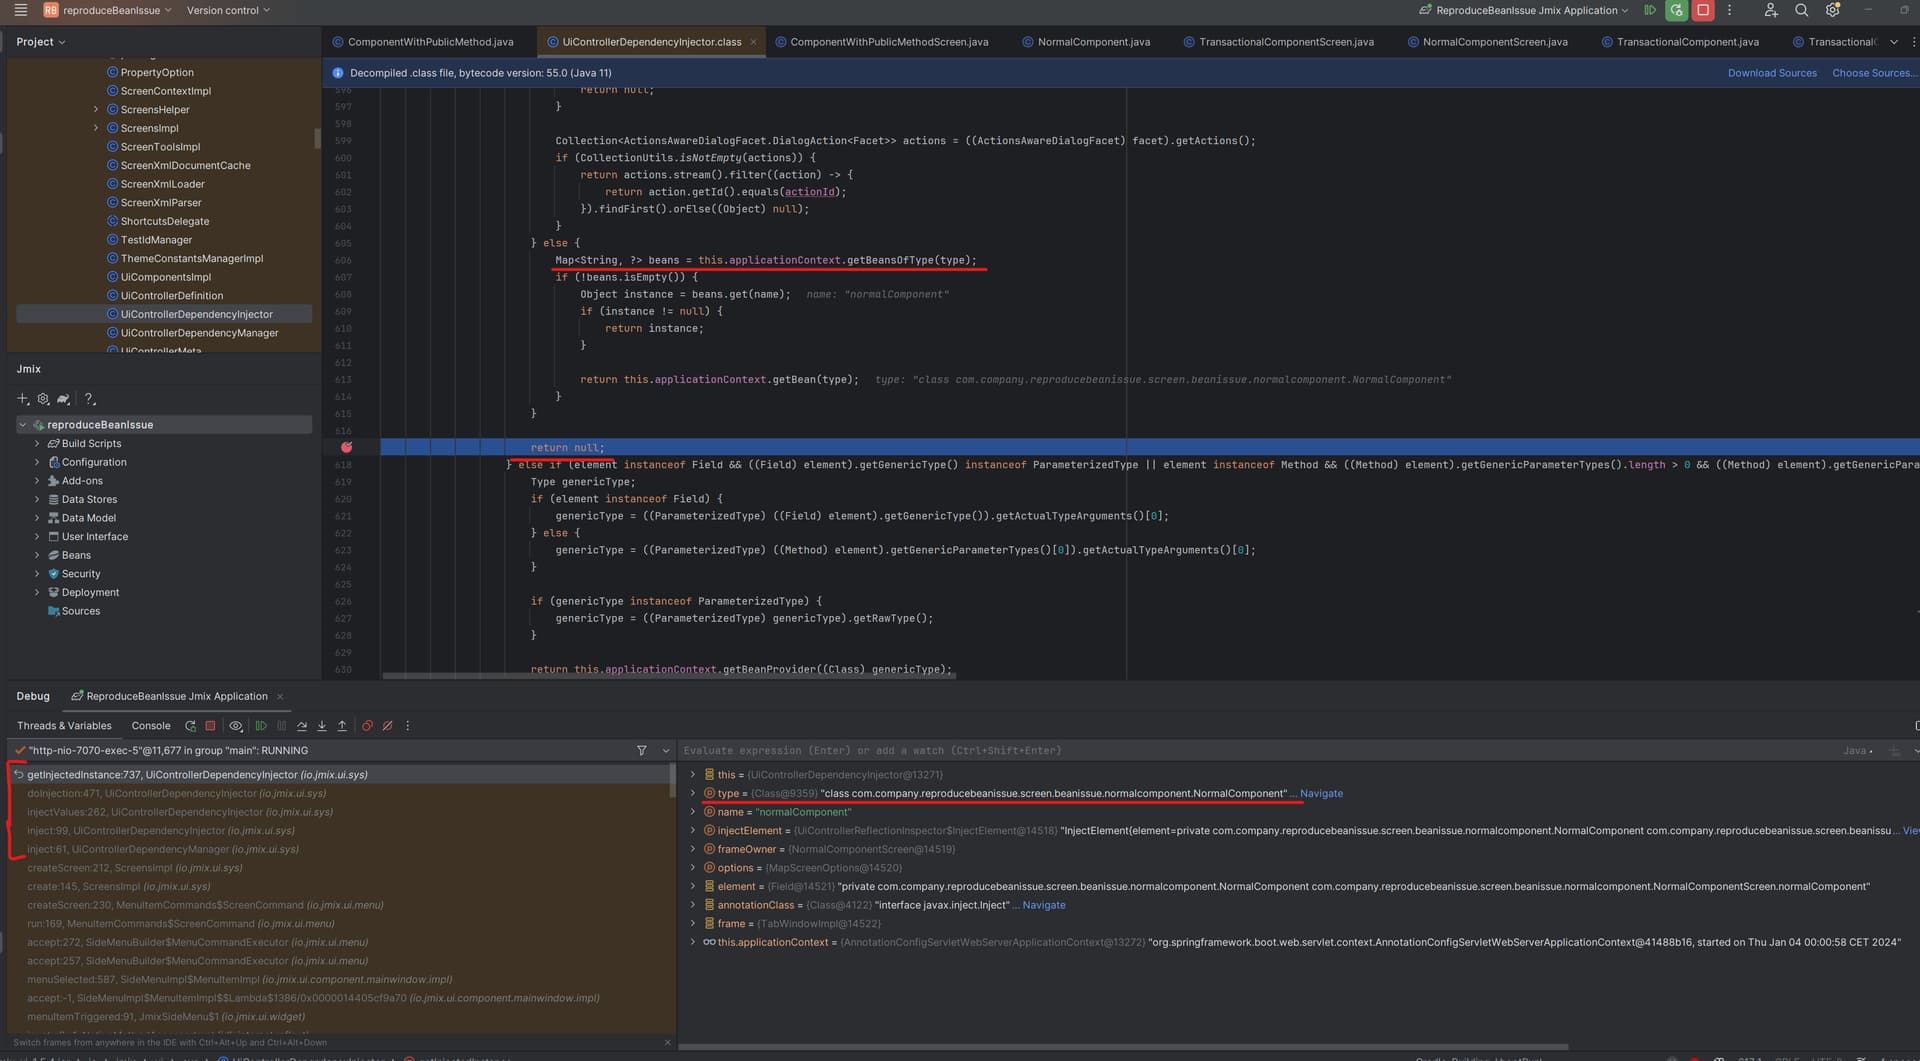The image size is (1920, 1061).
Task: Click the Step Over icon
Action: click(301, 726)
